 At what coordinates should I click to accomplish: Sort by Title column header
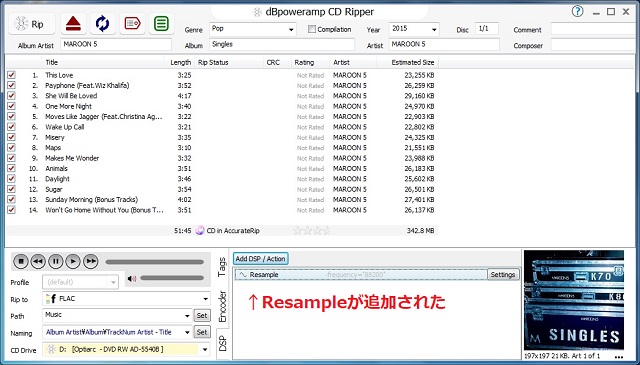tap(51, 62)
